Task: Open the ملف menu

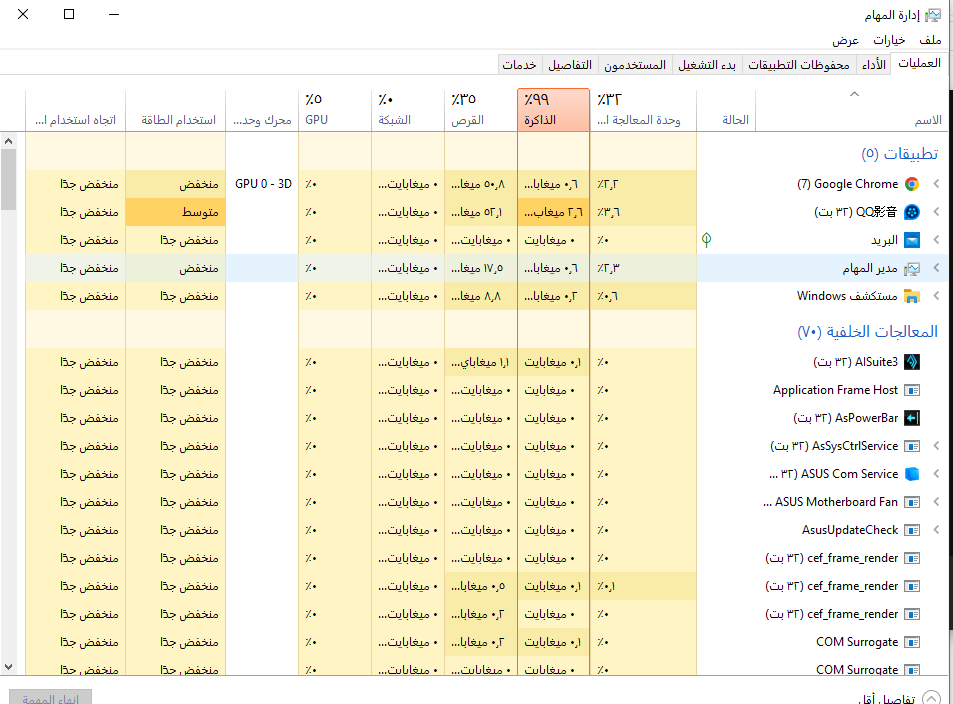Action: pyautogui.click(x=930, y=40)
